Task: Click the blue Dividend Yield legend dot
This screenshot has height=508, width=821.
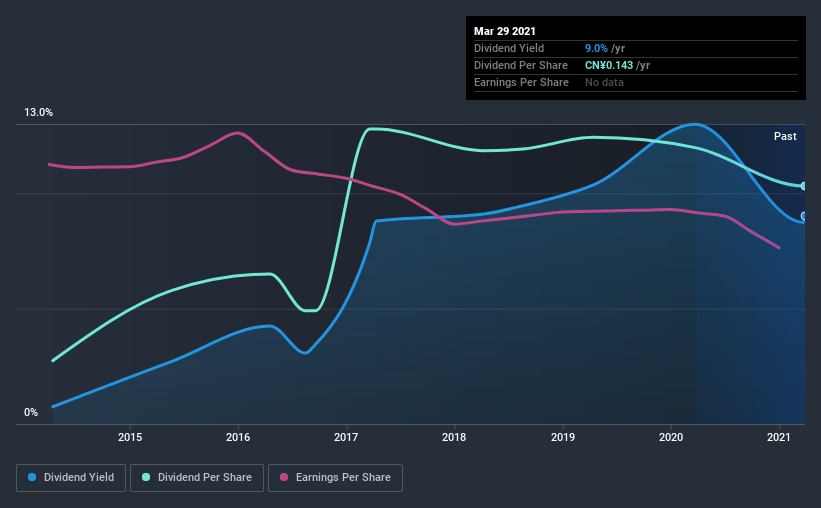Action: click(32, 477)
